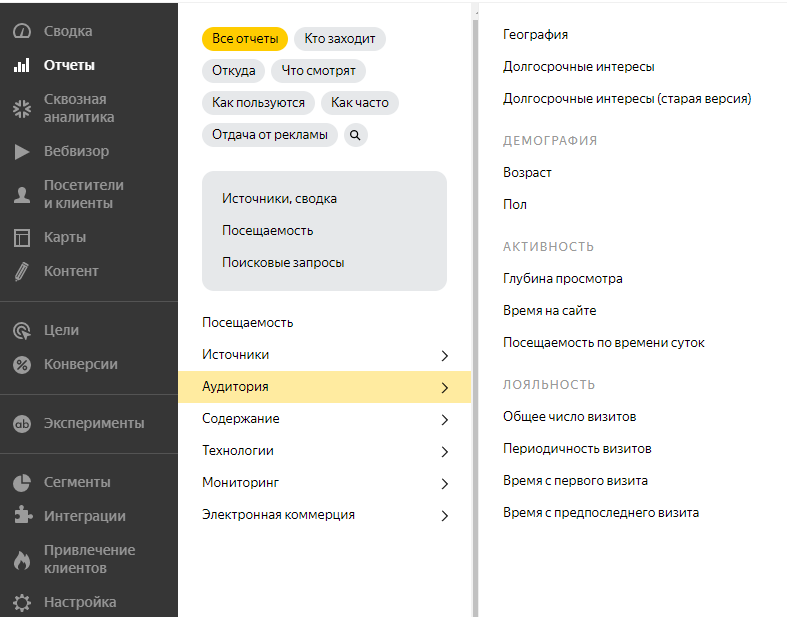
Task: Expand the Электронная коммерция chevron
Action: (444, 516)
